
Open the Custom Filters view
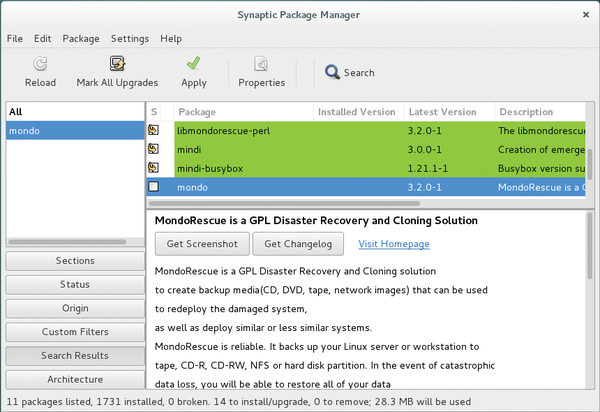75,332
